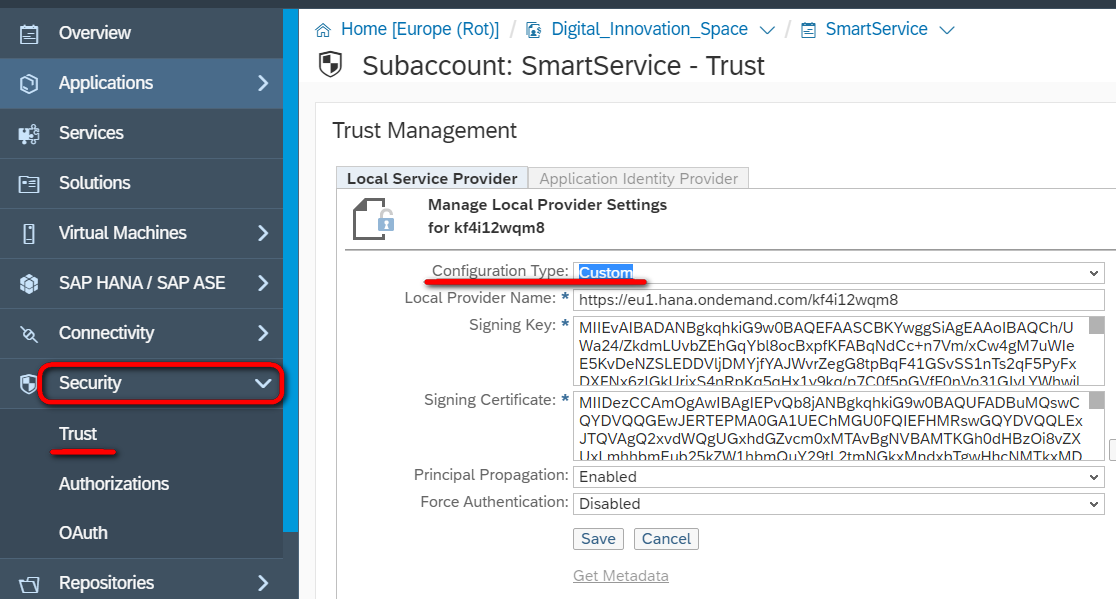Image resolution: width=1116 pixels, height=599 pixels.
Task: Open Digital_Innovation_Space breadcrumb link
Action: (x=649, y=29)
